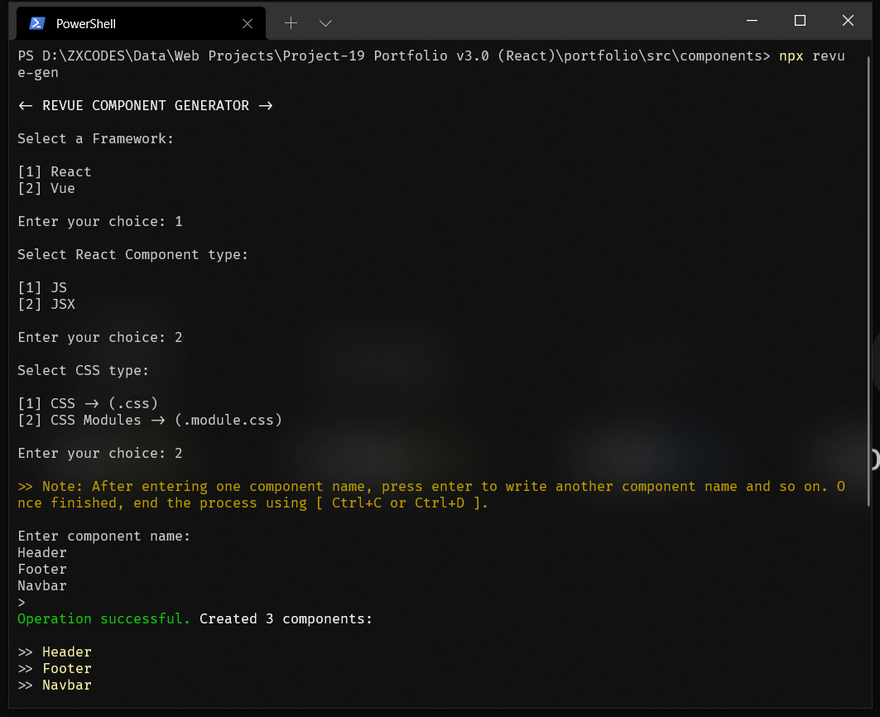Image resolution: width=880 pixels, height=717 pixels.
Task: Click the typed 'Navbar' entry under component name
Action: click(x=42, y=586)
